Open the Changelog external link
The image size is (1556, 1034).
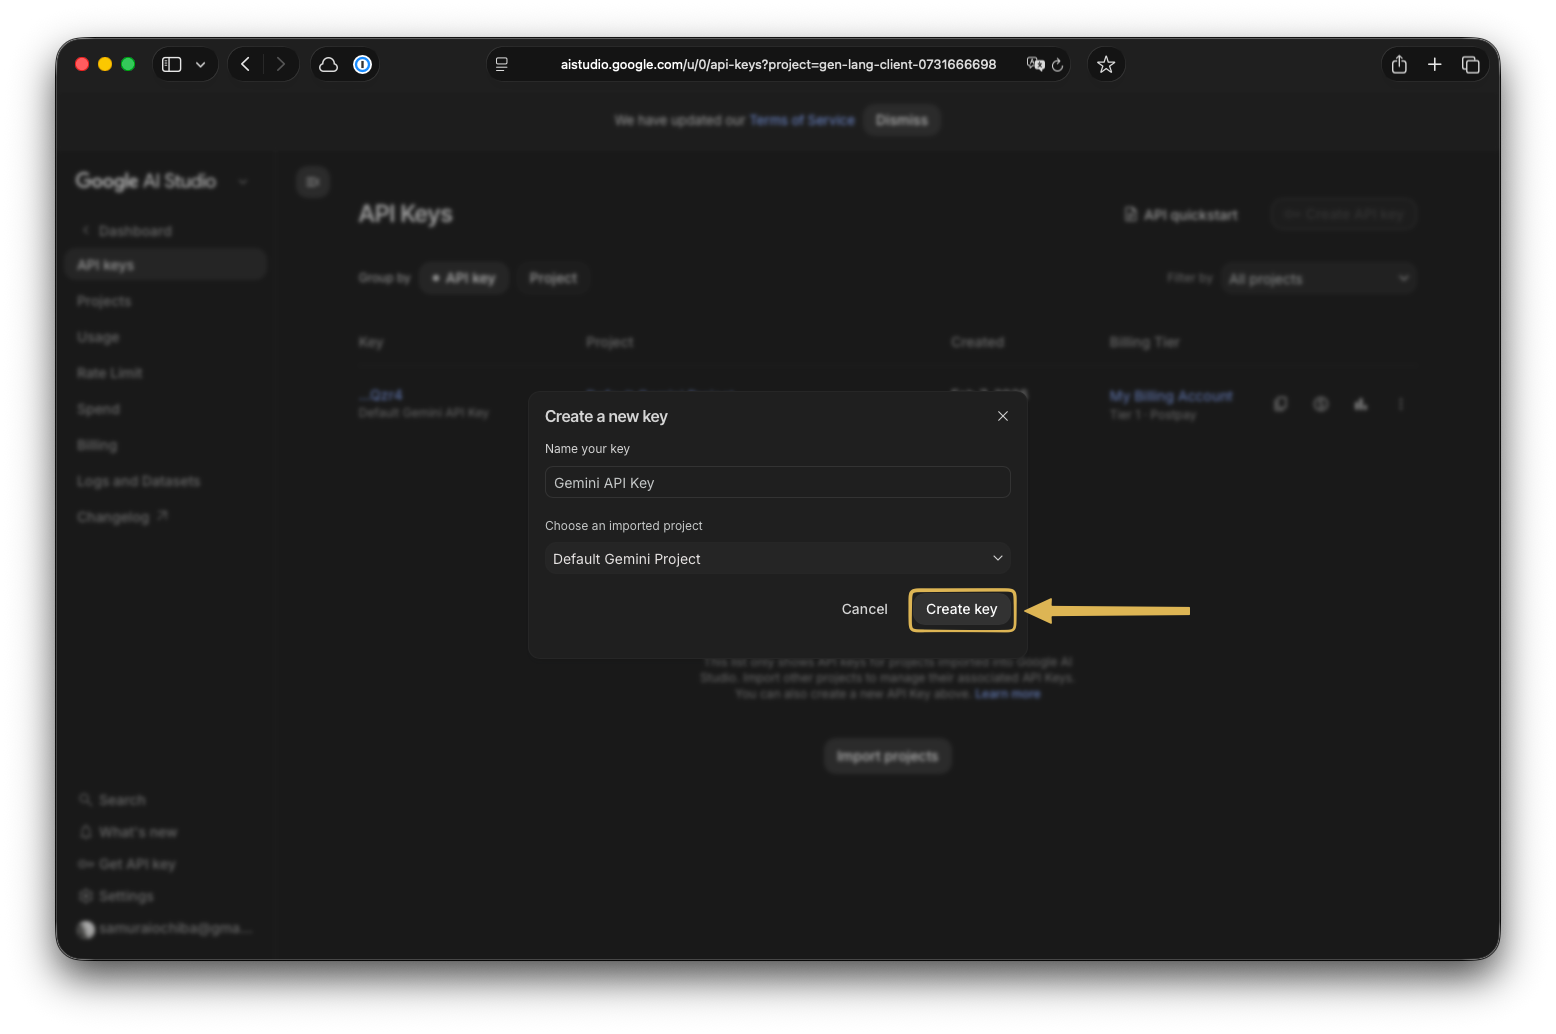122,517
